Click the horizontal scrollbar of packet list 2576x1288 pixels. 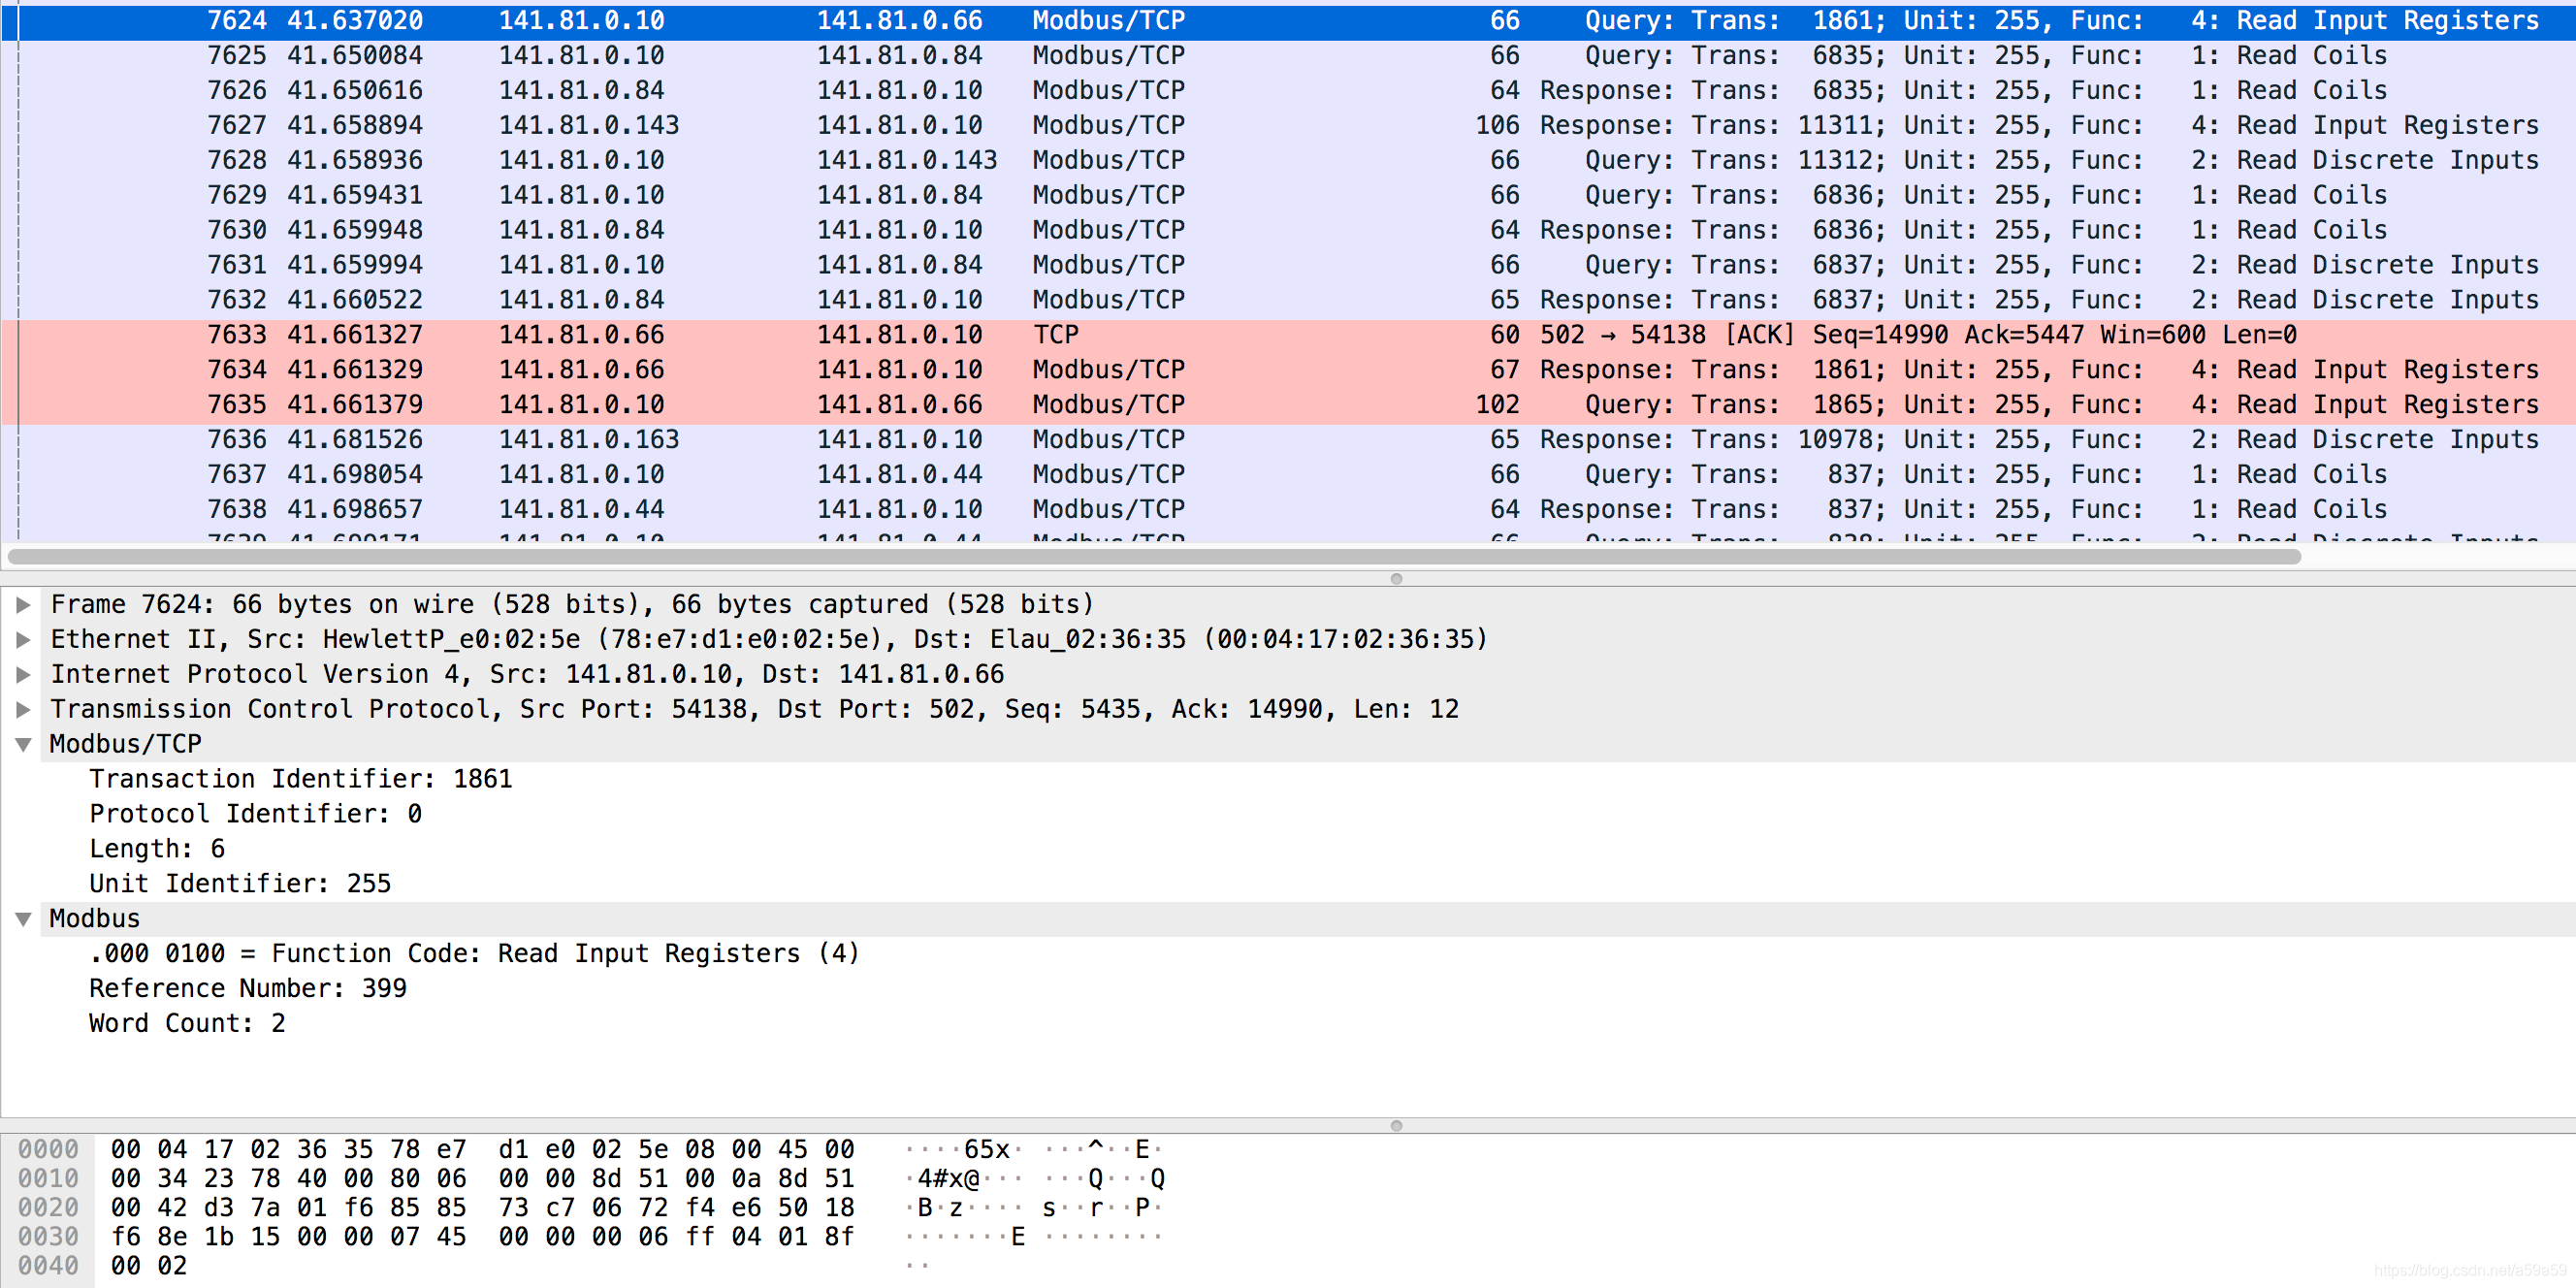(1150, 556)
